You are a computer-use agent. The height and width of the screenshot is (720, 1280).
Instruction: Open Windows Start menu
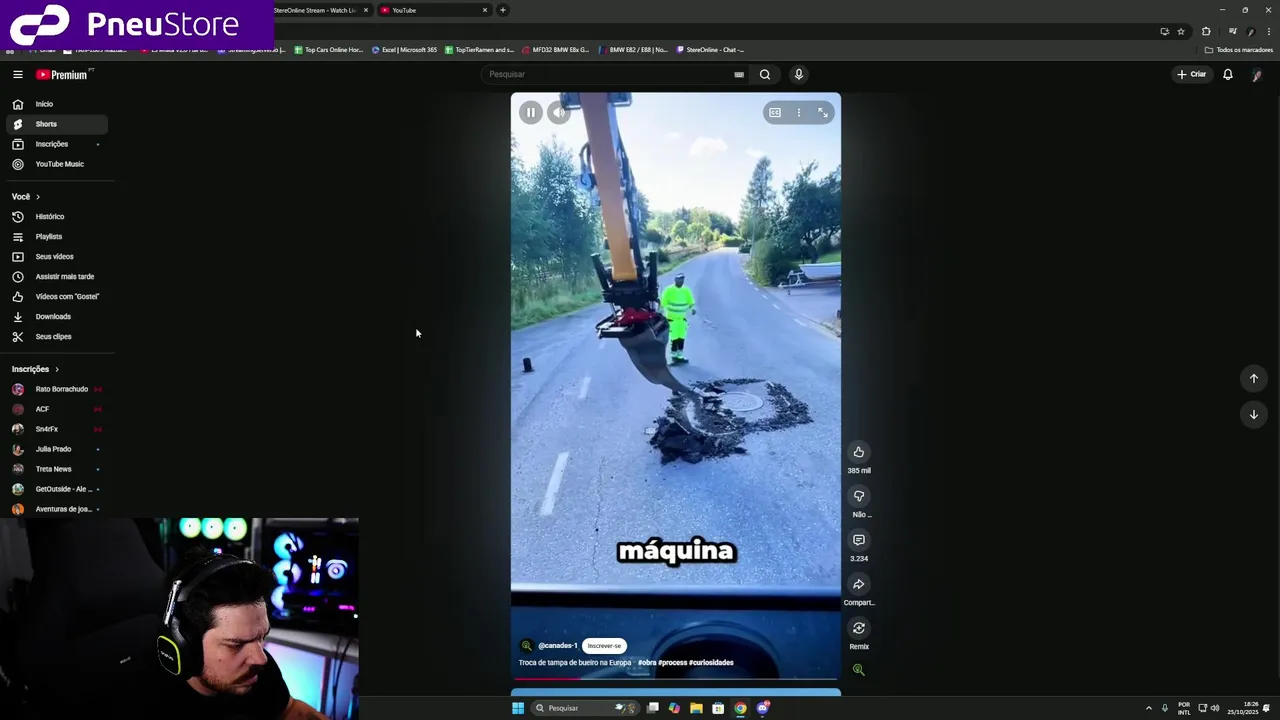coord(518,708)
